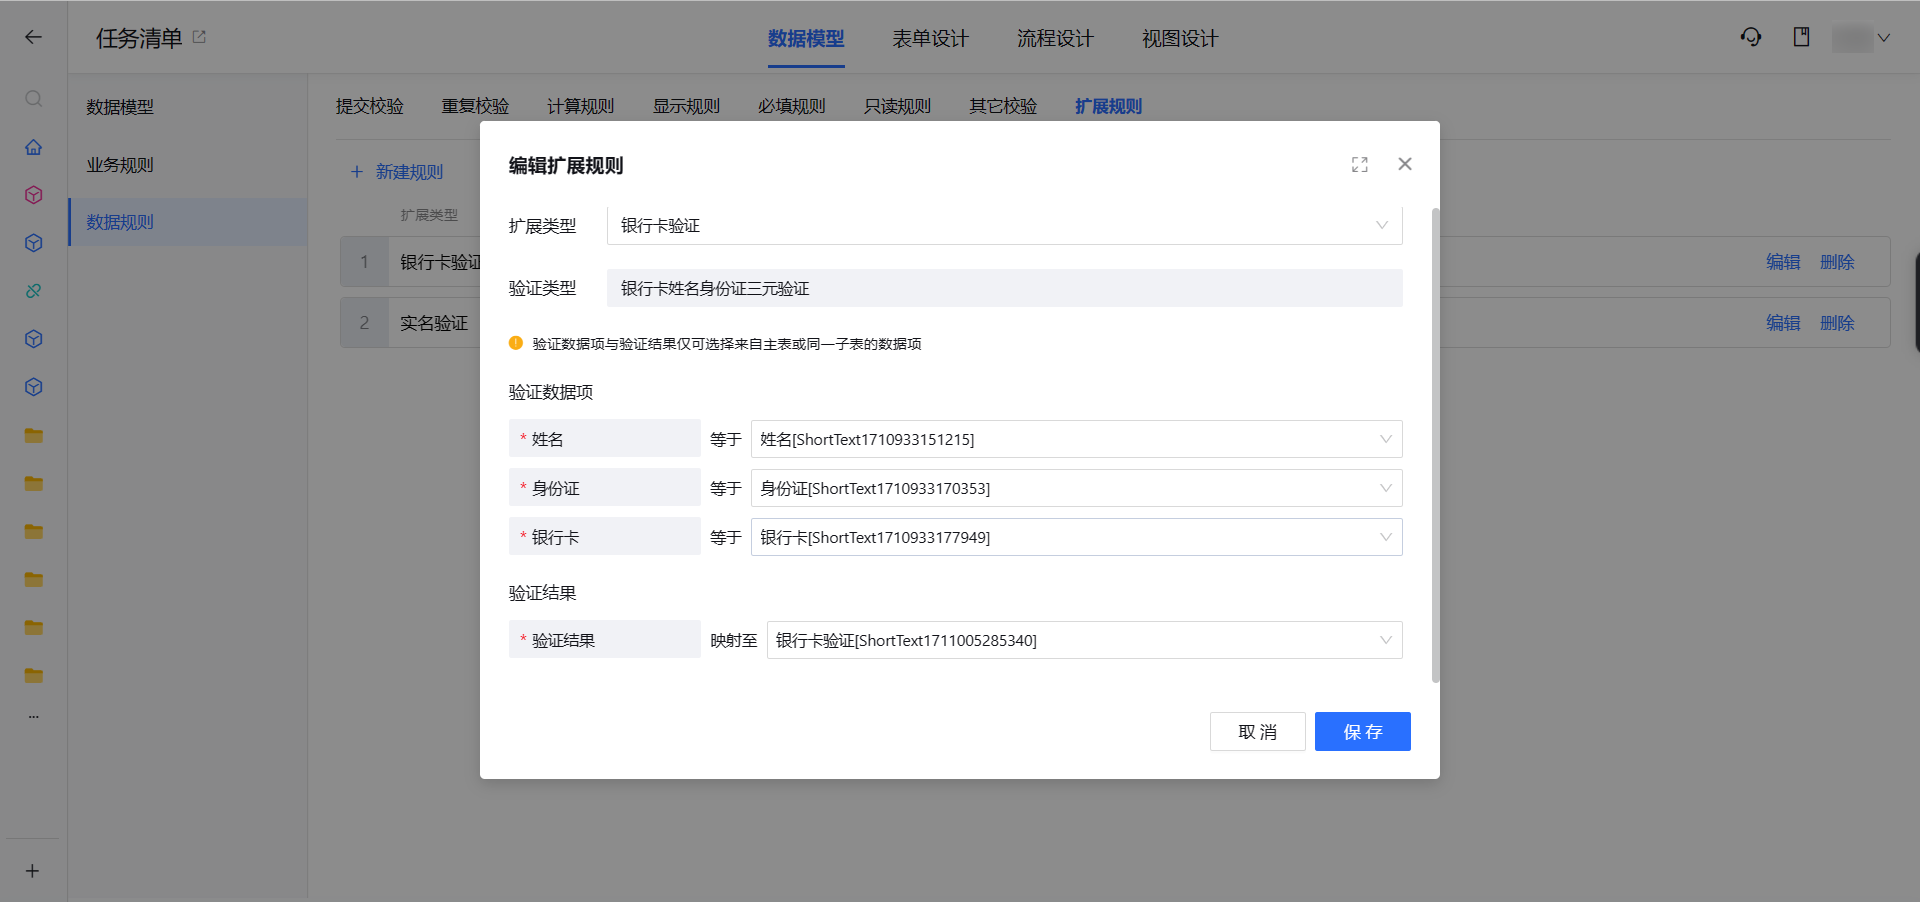
Task: Click the orange info icon in notice
Action: coord(516,343)
